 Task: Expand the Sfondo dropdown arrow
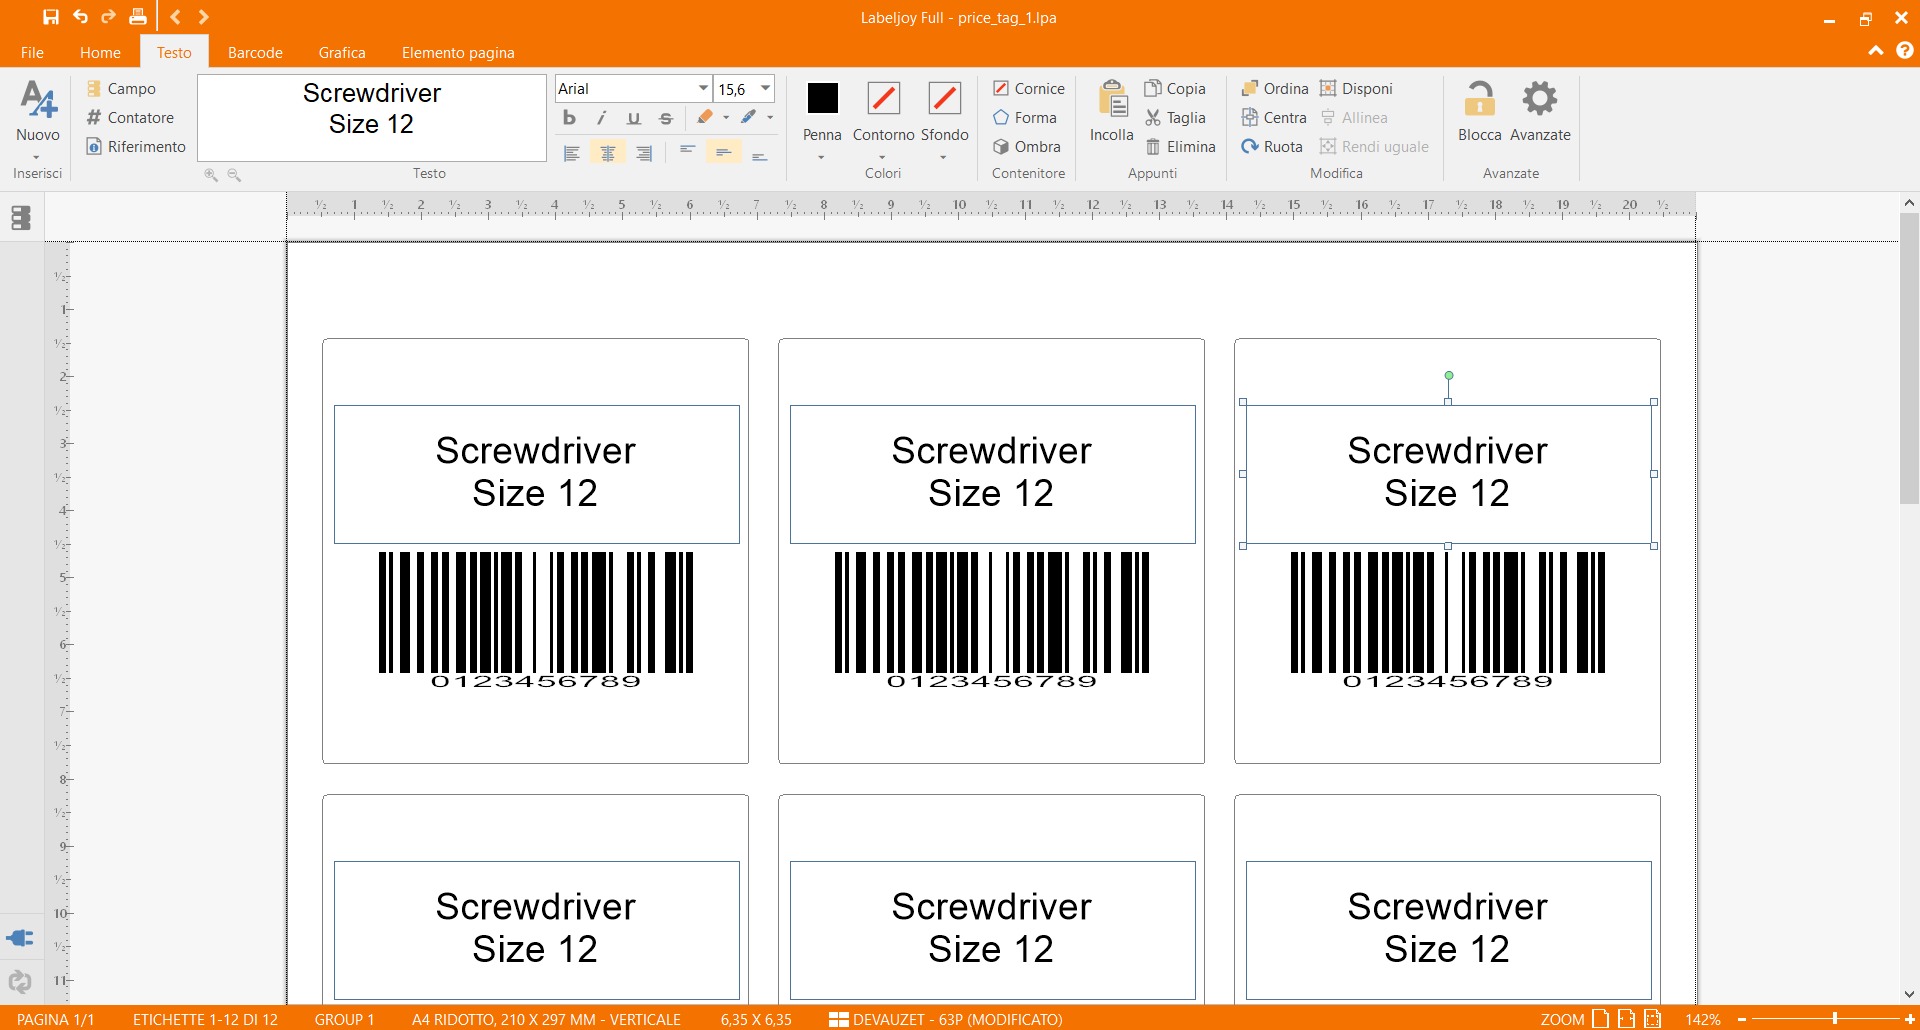point(943,158)
